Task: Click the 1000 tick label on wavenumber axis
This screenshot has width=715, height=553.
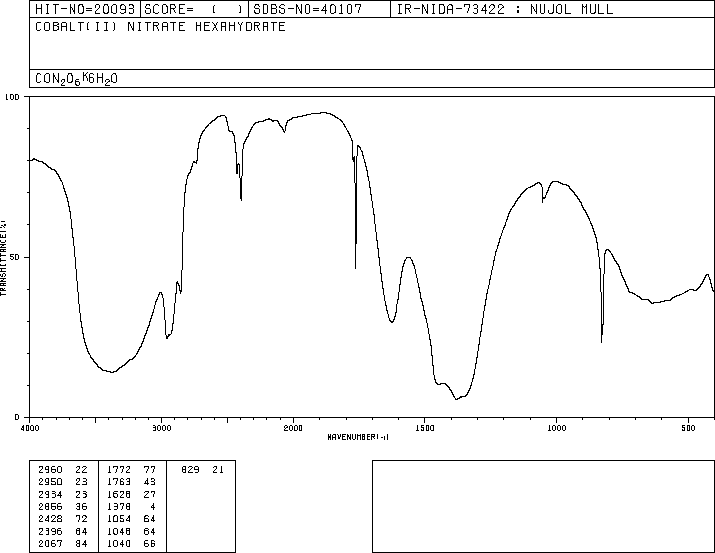Action: coord(556,428)
